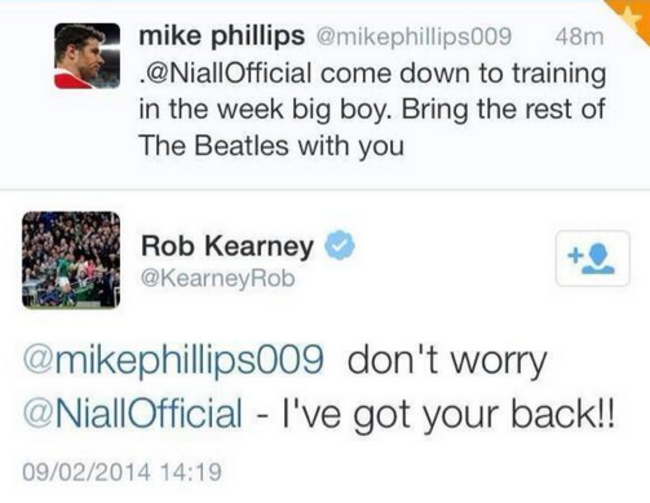Image resolution: width=650 pixels, height=503 pixels.
Task: Open the mike phillips display name
Action: coord(222,36)
